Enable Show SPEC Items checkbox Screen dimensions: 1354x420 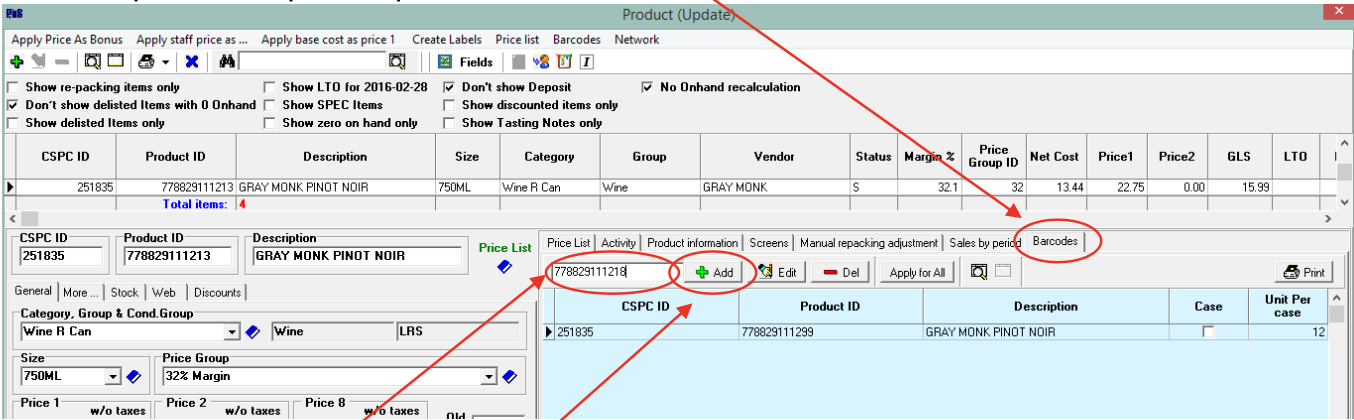click(270, 104)
